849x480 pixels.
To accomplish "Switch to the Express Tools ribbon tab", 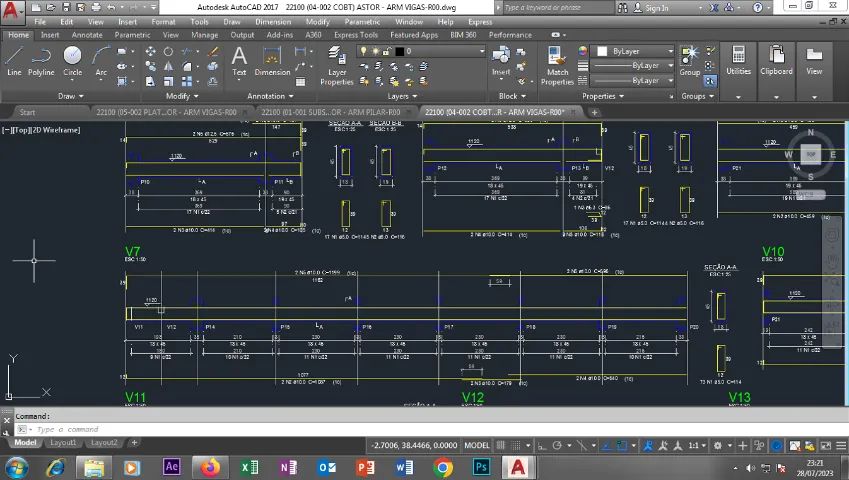I will [356, 35].
